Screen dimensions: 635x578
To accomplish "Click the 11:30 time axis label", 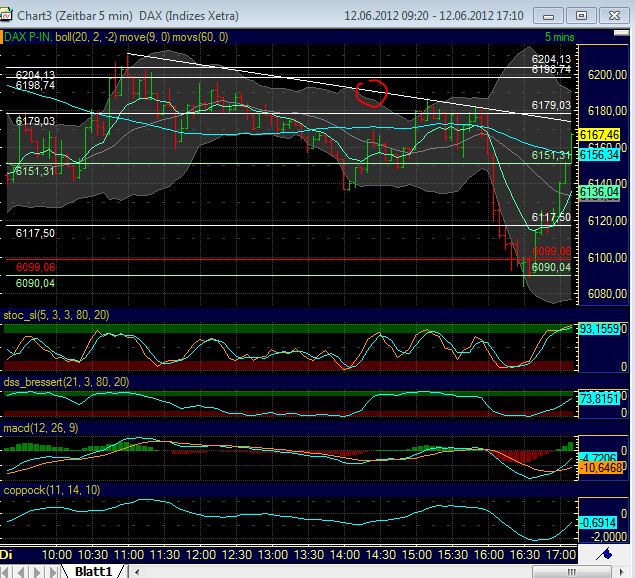I will coord(165,555).
